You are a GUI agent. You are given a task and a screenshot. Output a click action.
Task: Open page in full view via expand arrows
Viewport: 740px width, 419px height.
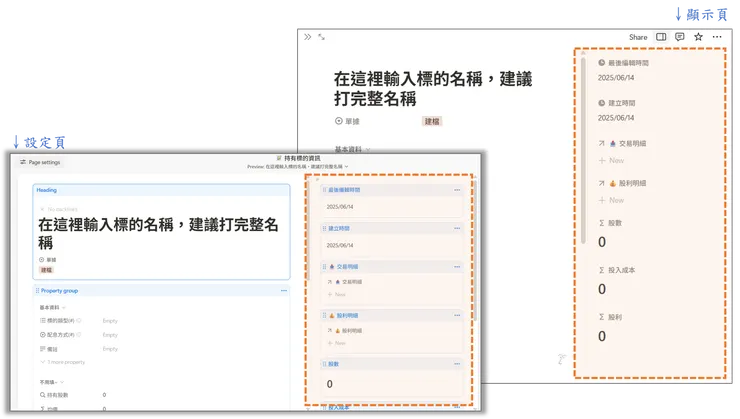(321, 37)
